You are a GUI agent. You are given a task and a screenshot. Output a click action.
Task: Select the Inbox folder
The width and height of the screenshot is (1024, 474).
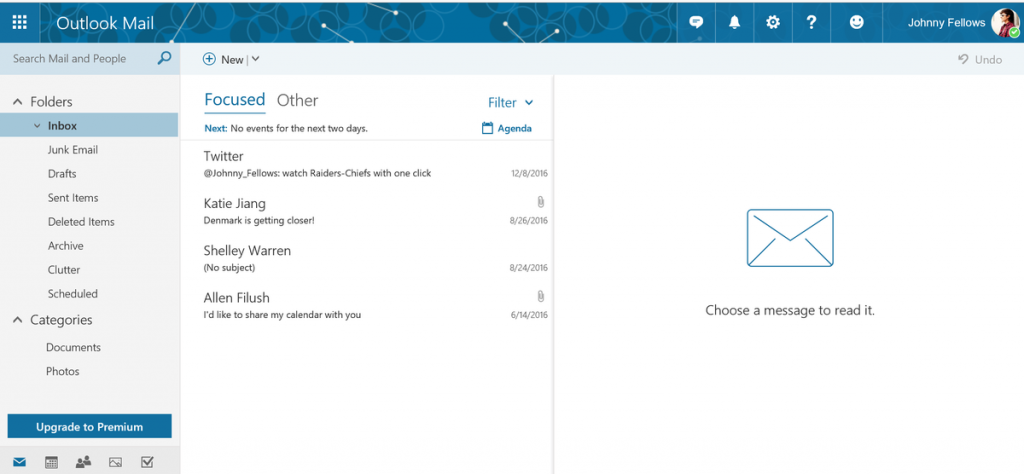pyautogui.click(x=89, y=125)
